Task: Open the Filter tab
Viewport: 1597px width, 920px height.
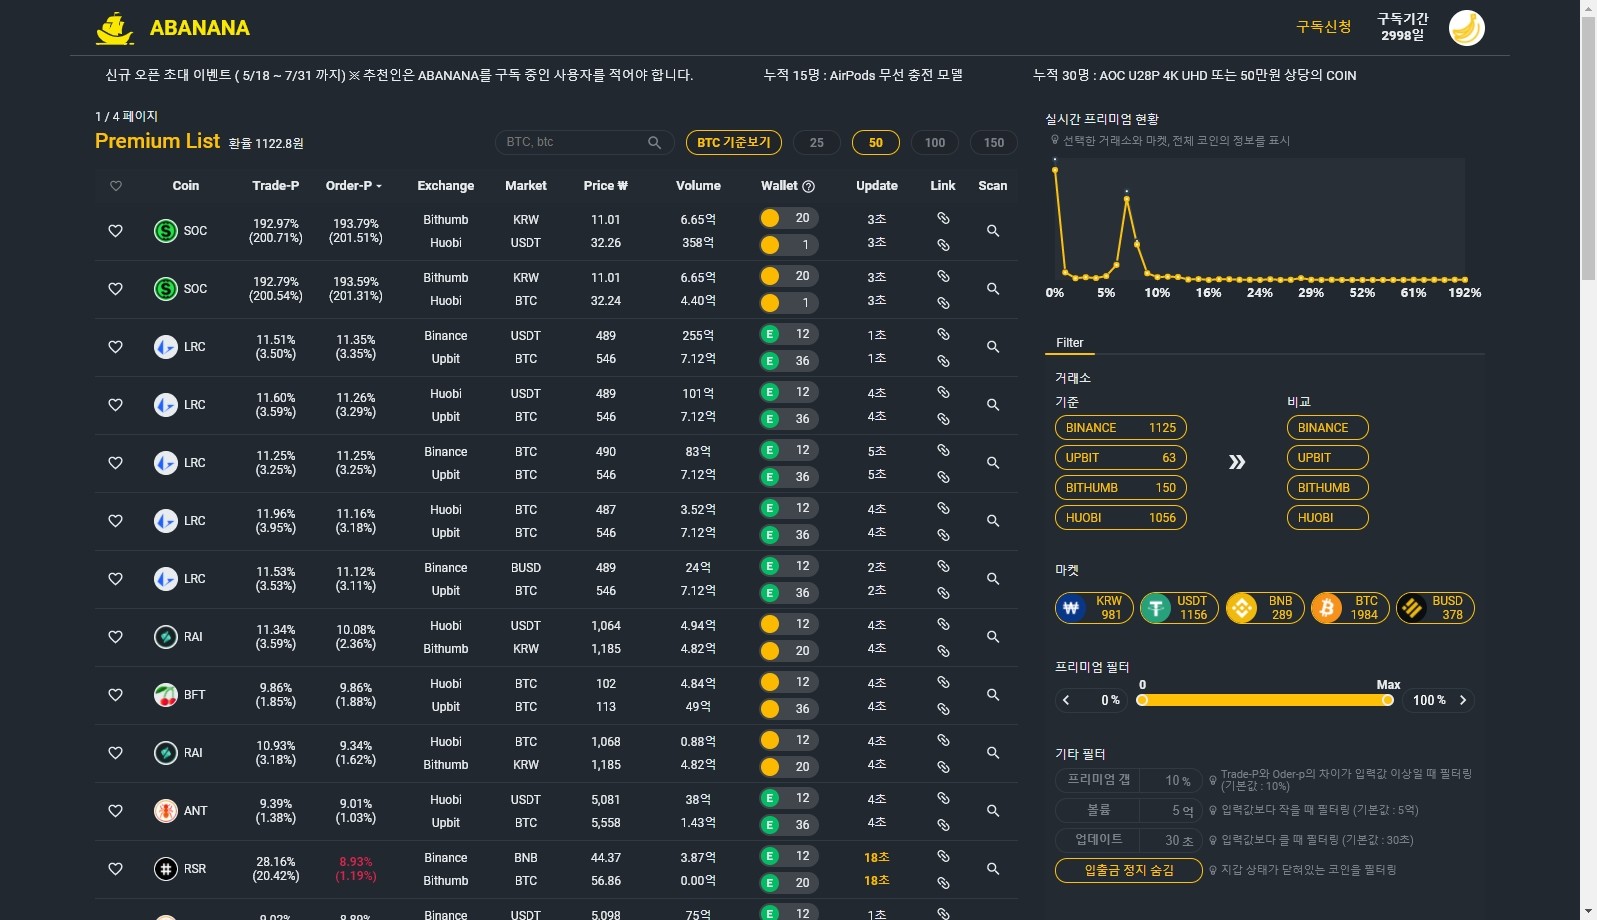Action: 1070,343
